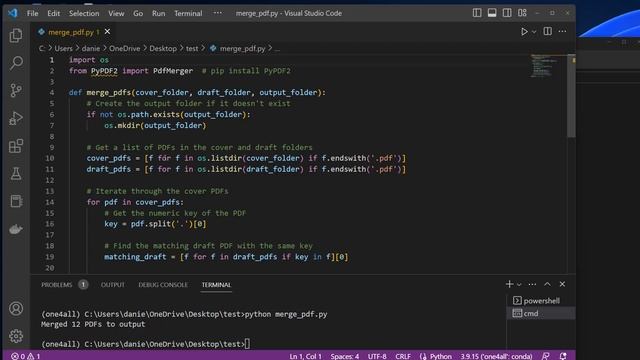Image resolution: width=640 pixels, height=360 pixels.
Task: Open the Edit menu
Action: 53,13
